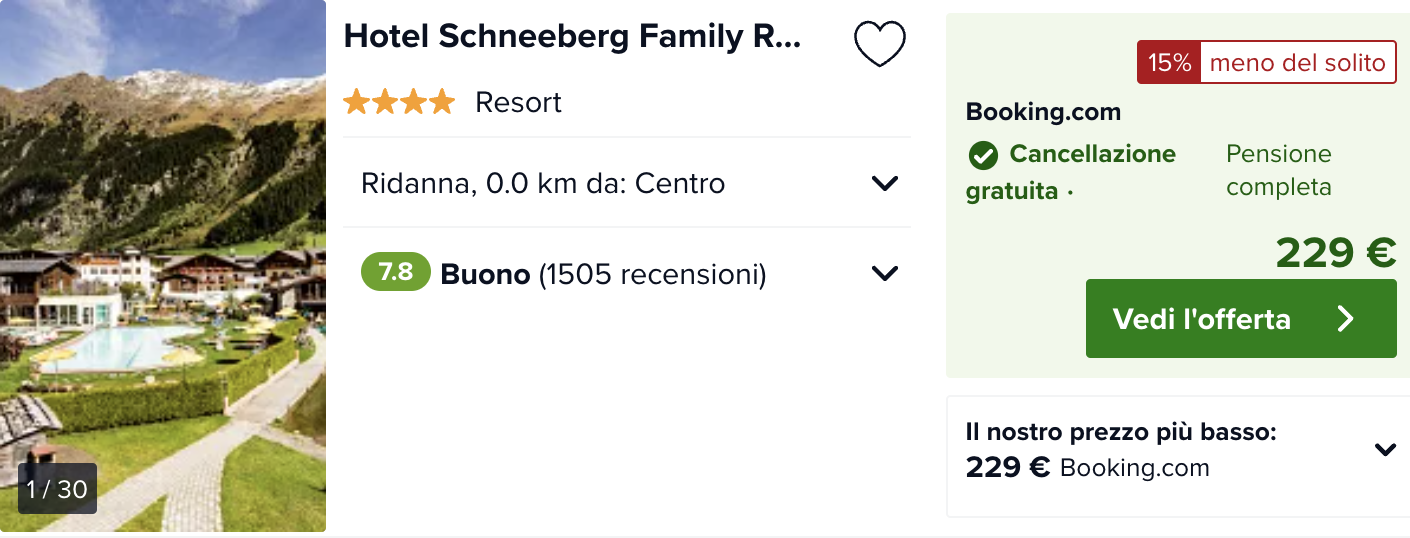Open the Hotel Schneeberg Family Resort title
Image resolution: width=1410 pixels, height=538 pixels.
tap(572, 36)
